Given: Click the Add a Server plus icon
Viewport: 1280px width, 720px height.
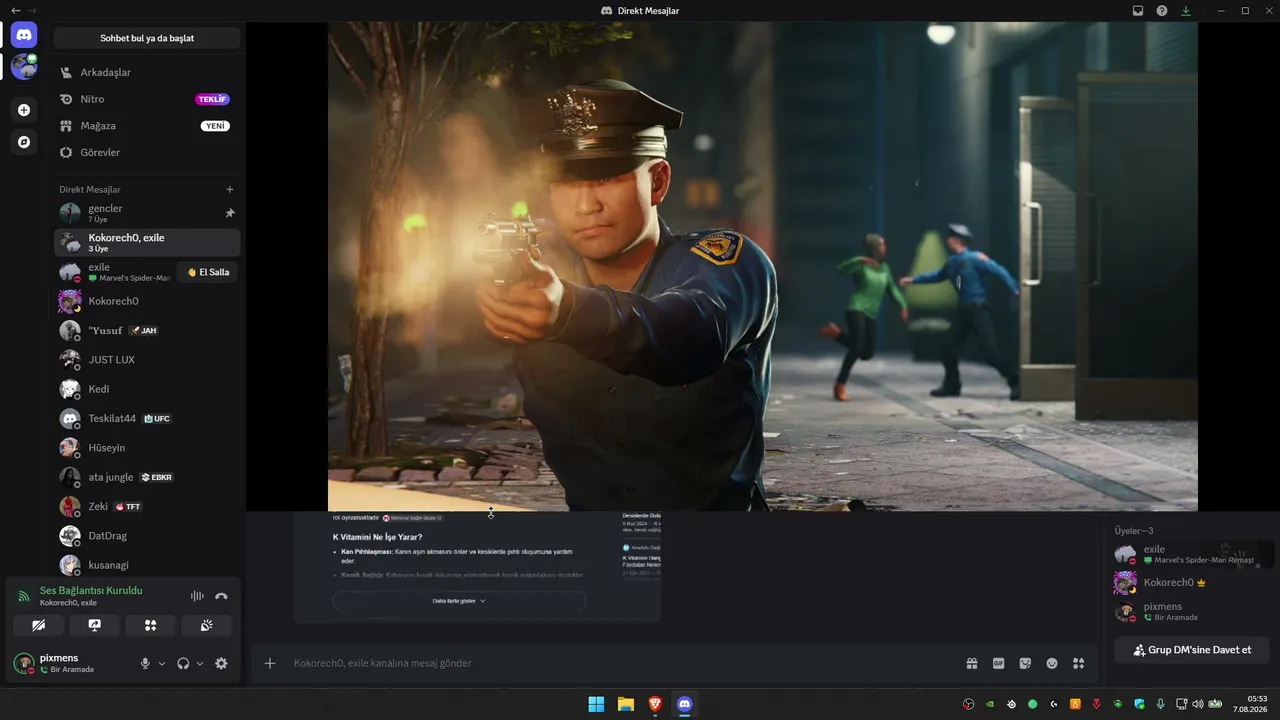Looking at the screenshot, I should click(x=24, y=110).
